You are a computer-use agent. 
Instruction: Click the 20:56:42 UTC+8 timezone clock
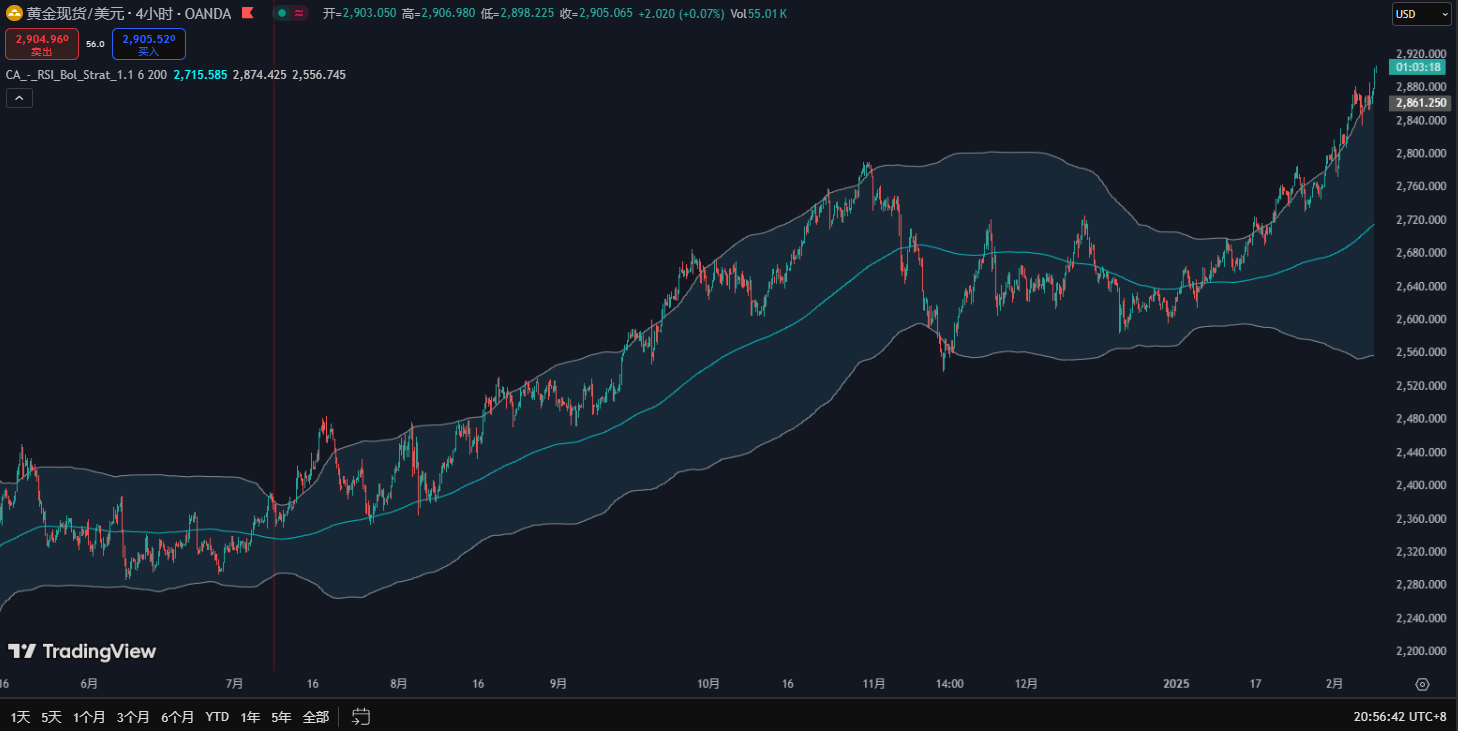click(x=1399, y=717)
